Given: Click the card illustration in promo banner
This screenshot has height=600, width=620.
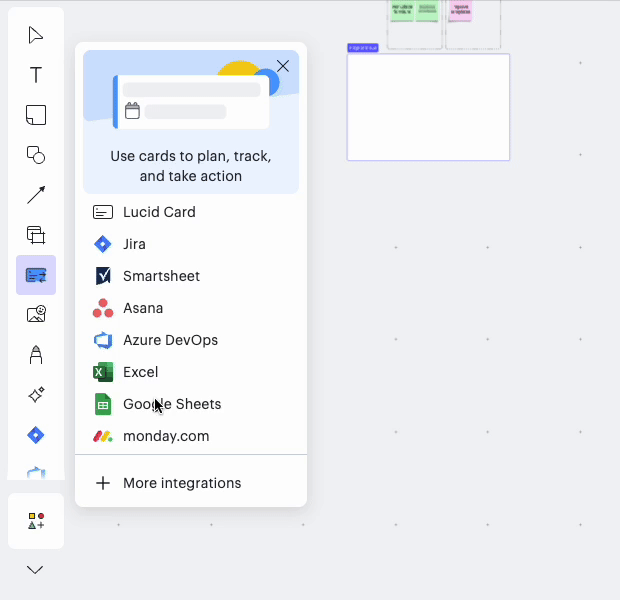Looking at the screenshot, I should (191, 102).
